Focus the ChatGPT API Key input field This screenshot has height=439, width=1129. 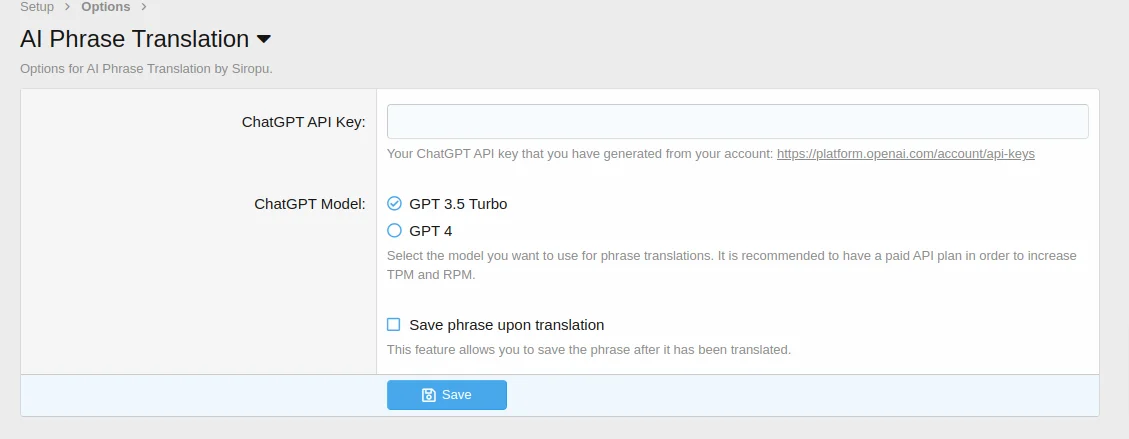[737, 121]
